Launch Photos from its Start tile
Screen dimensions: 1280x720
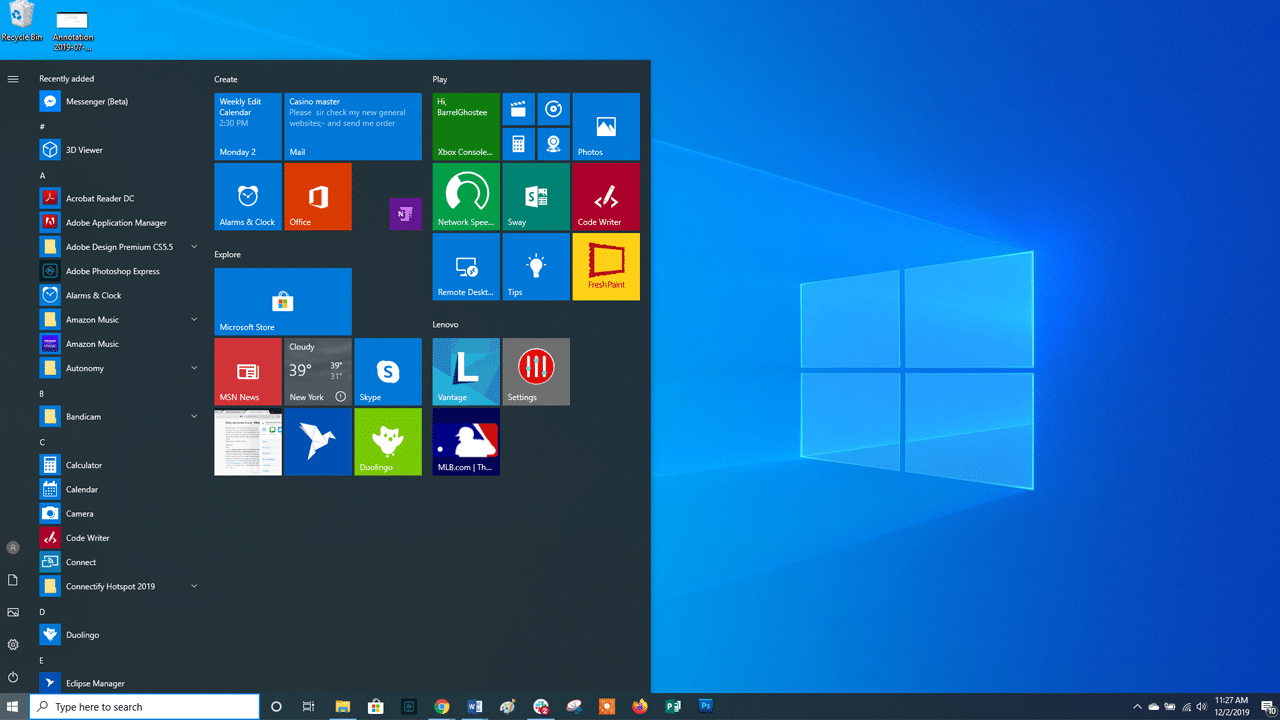tap(605, 126)
